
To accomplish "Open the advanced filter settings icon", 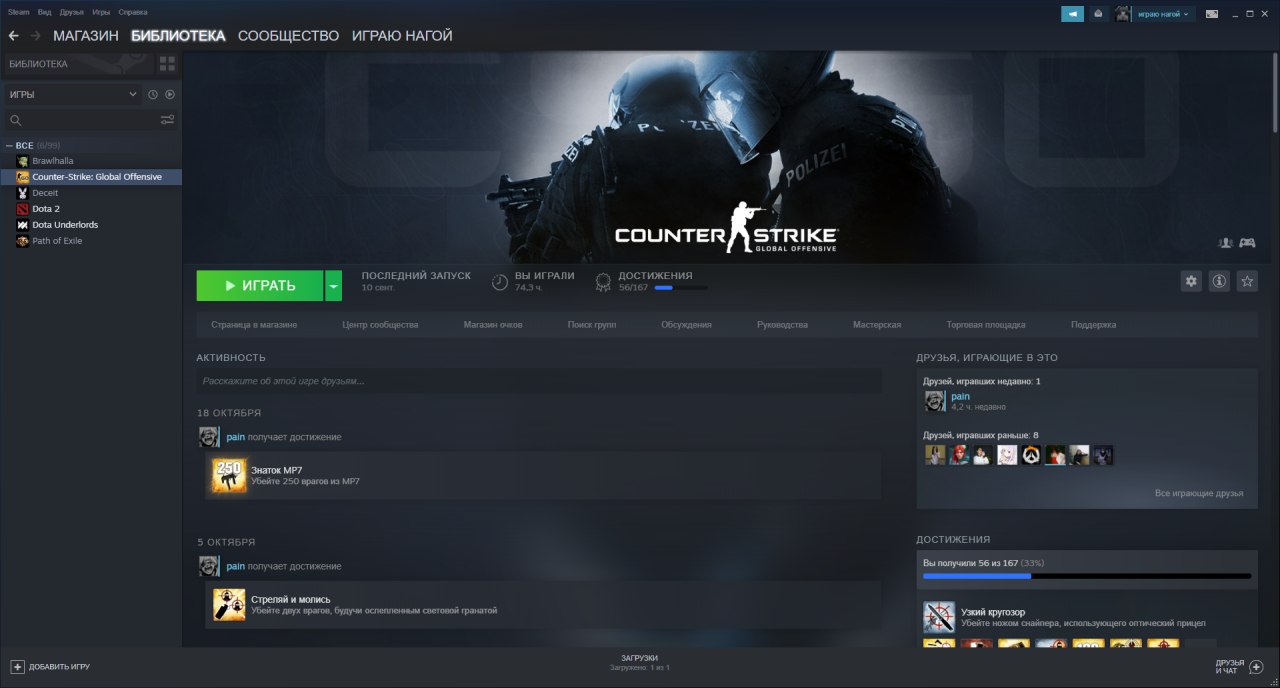I will pos(167,120).
